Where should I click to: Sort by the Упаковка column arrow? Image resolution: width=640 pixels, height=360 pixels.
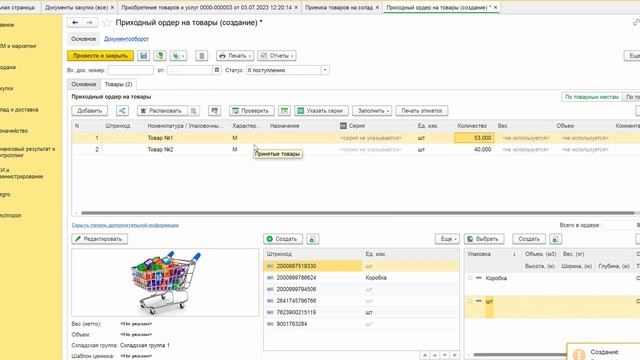514,254
